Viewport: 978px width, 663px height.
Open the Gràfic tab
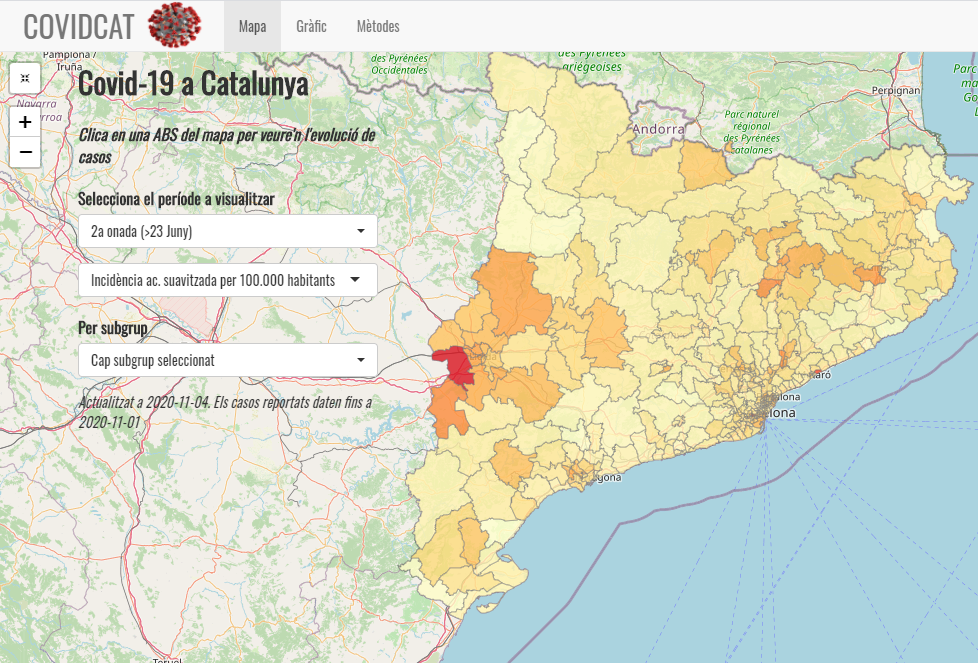click(311, 26)
